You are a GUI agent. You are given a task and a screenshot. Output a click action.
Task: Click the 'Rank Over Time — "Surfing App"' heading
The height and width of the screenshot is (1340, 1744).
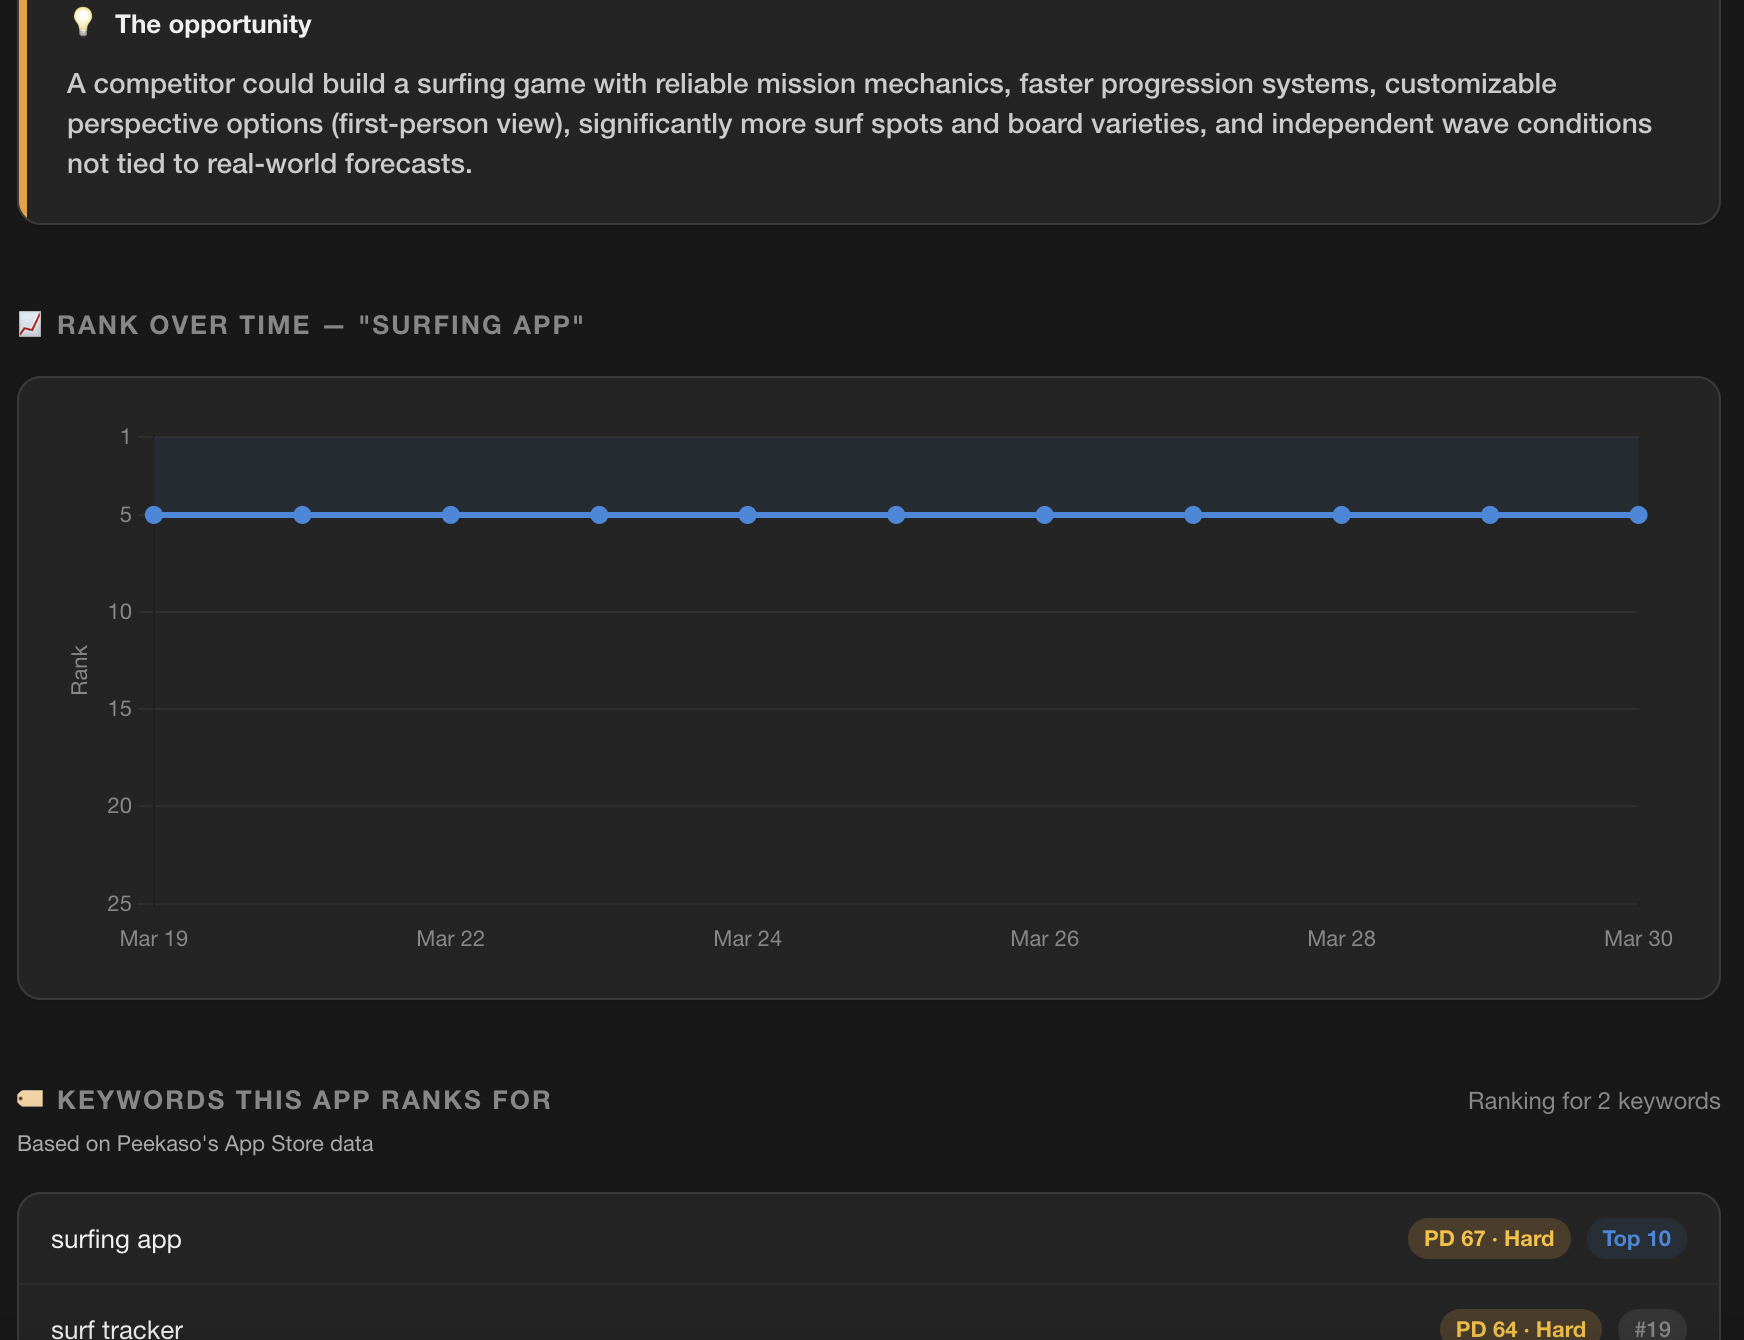[x=320, y=325]
